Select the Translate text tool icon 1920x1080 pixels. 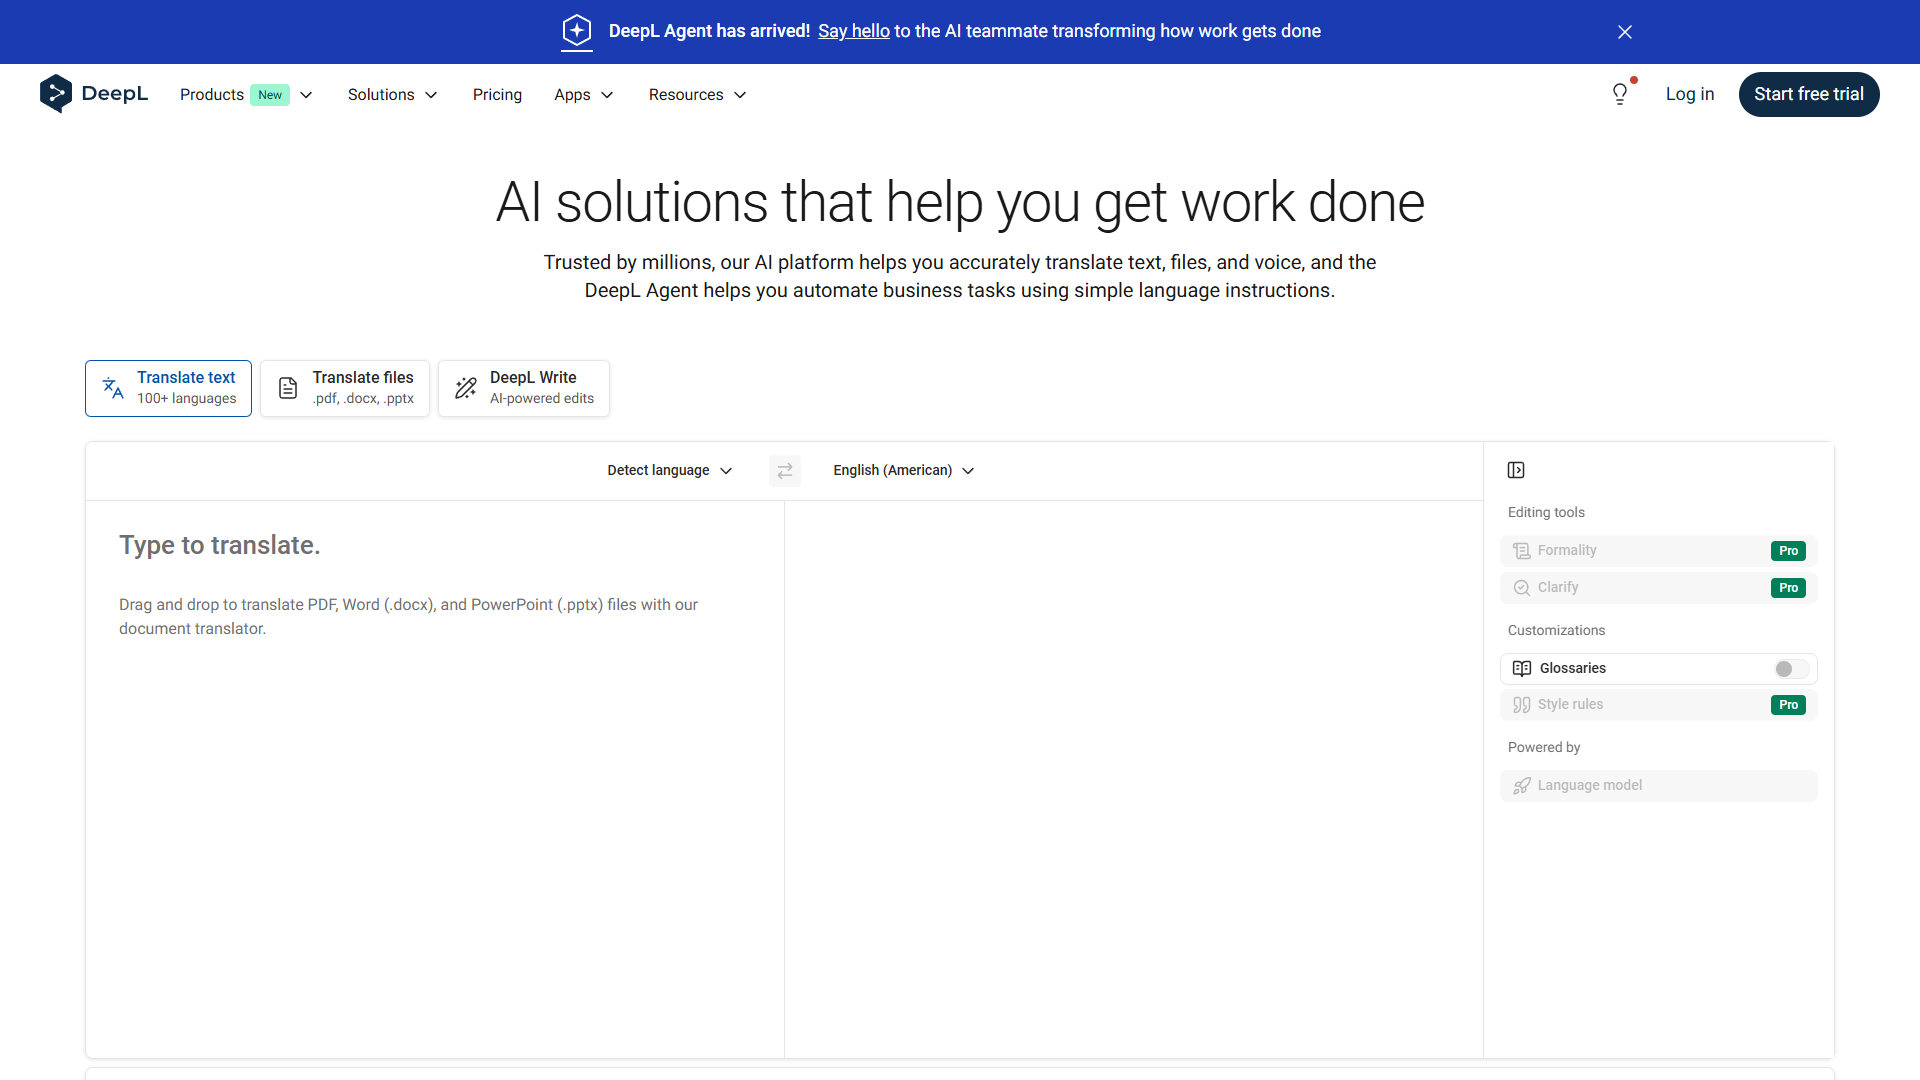tap(111, 388)
